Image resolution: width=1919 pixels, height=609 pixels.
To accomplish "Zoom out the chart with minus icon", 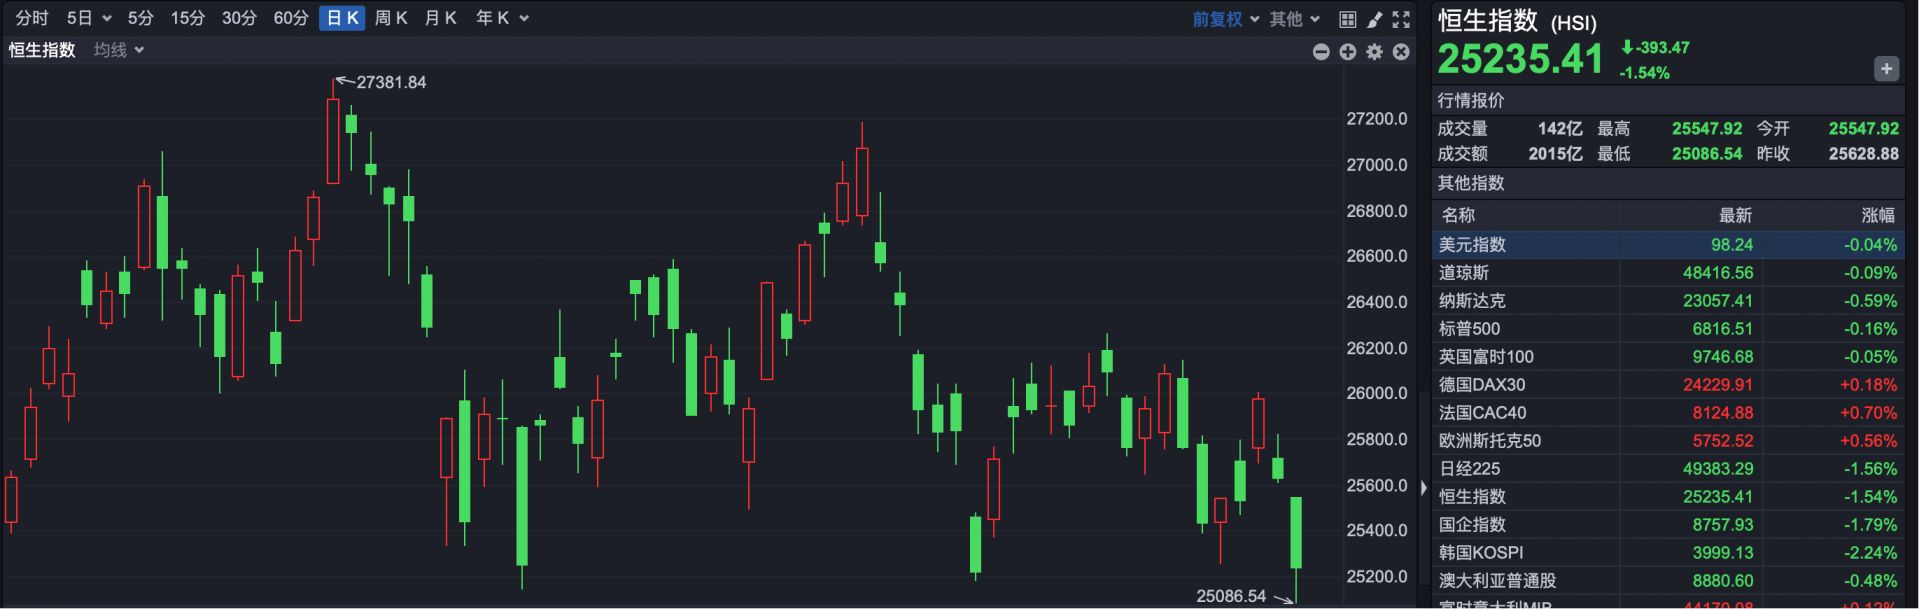I will [x=1321, y=51].
